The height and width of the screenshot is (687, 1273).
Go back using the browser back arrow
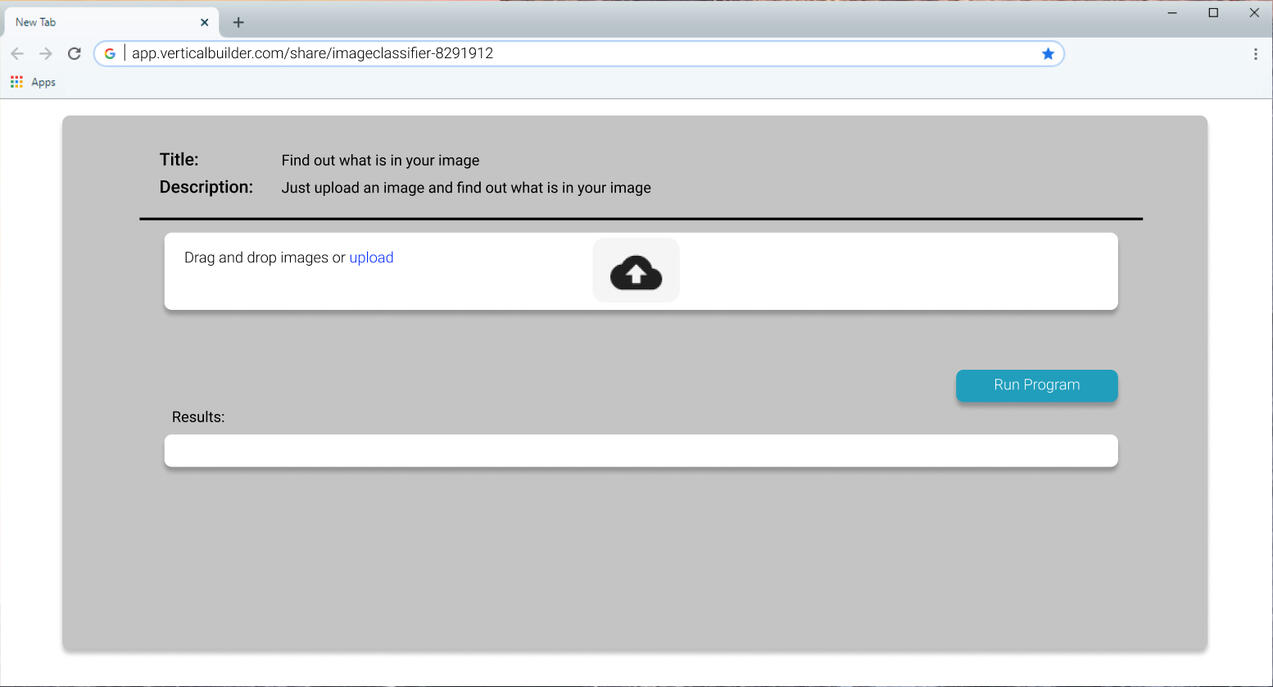(17, 54)
